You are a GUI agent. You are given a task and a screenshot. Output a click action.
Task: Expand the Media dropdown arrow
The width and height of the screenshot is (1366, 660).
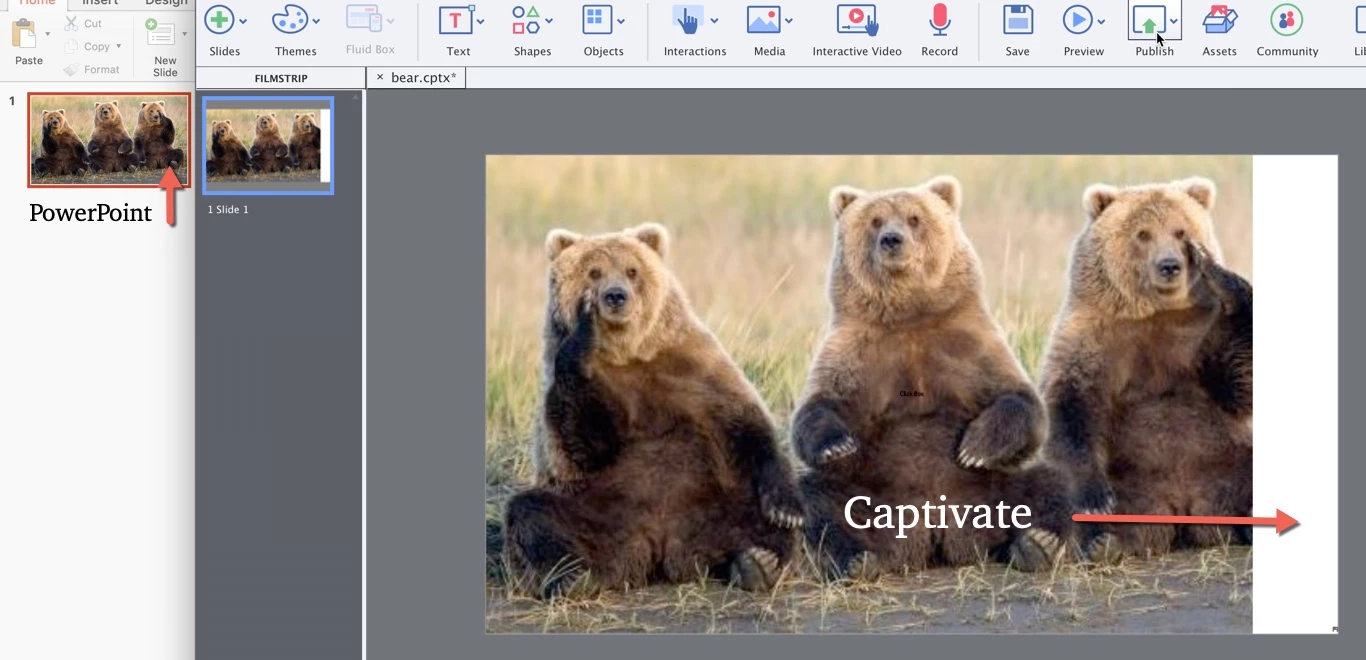tap(789, 21)
